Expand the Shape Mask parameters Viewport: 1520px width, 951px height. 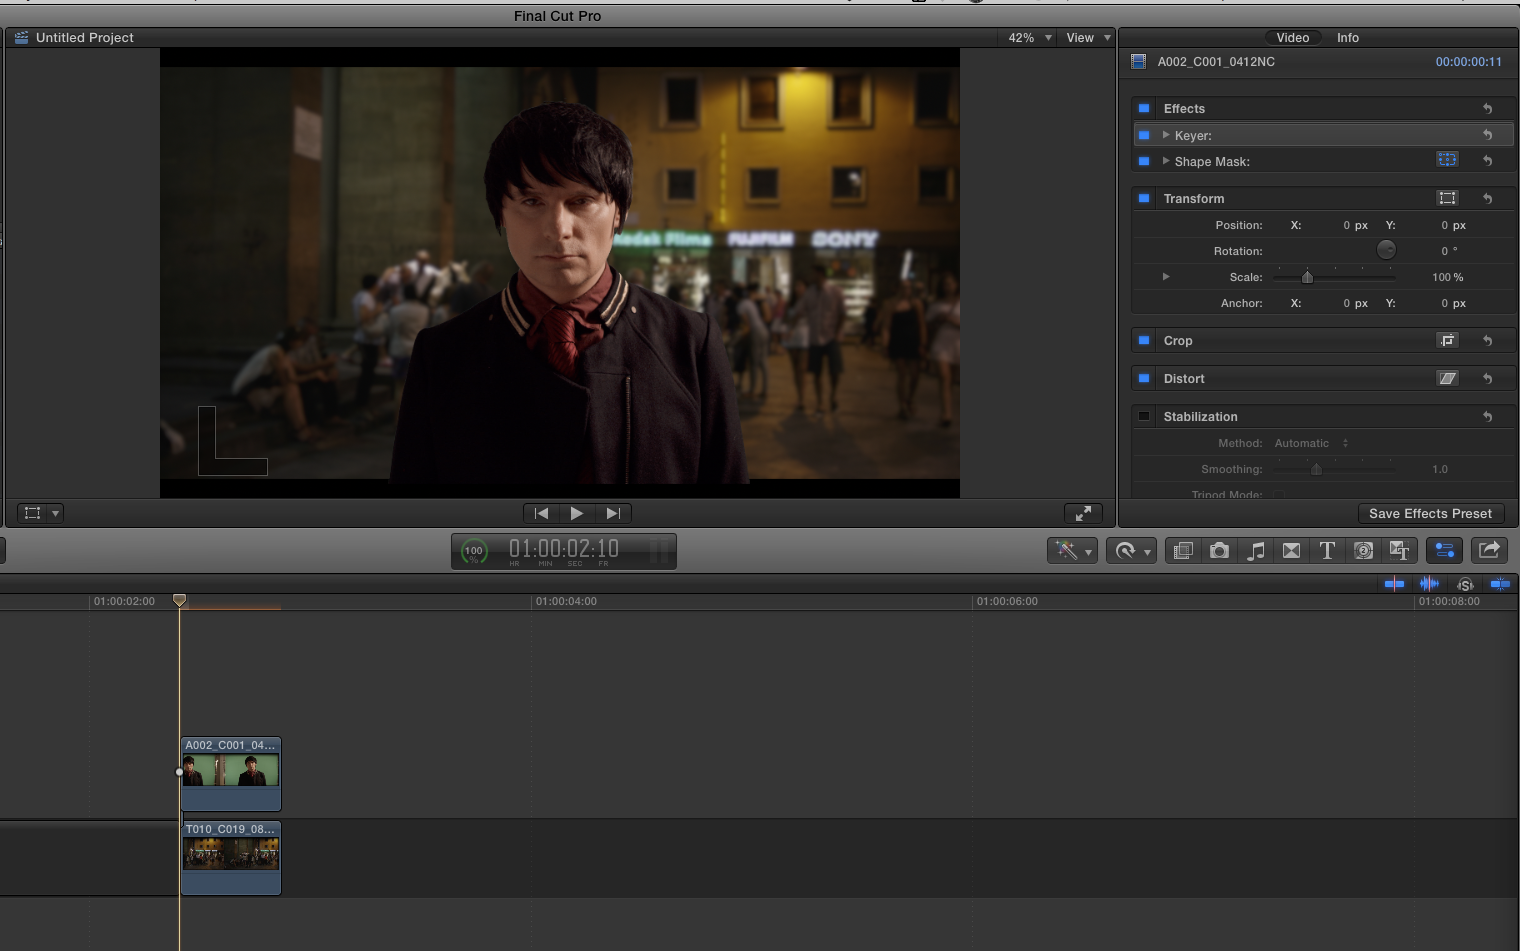1166,161
